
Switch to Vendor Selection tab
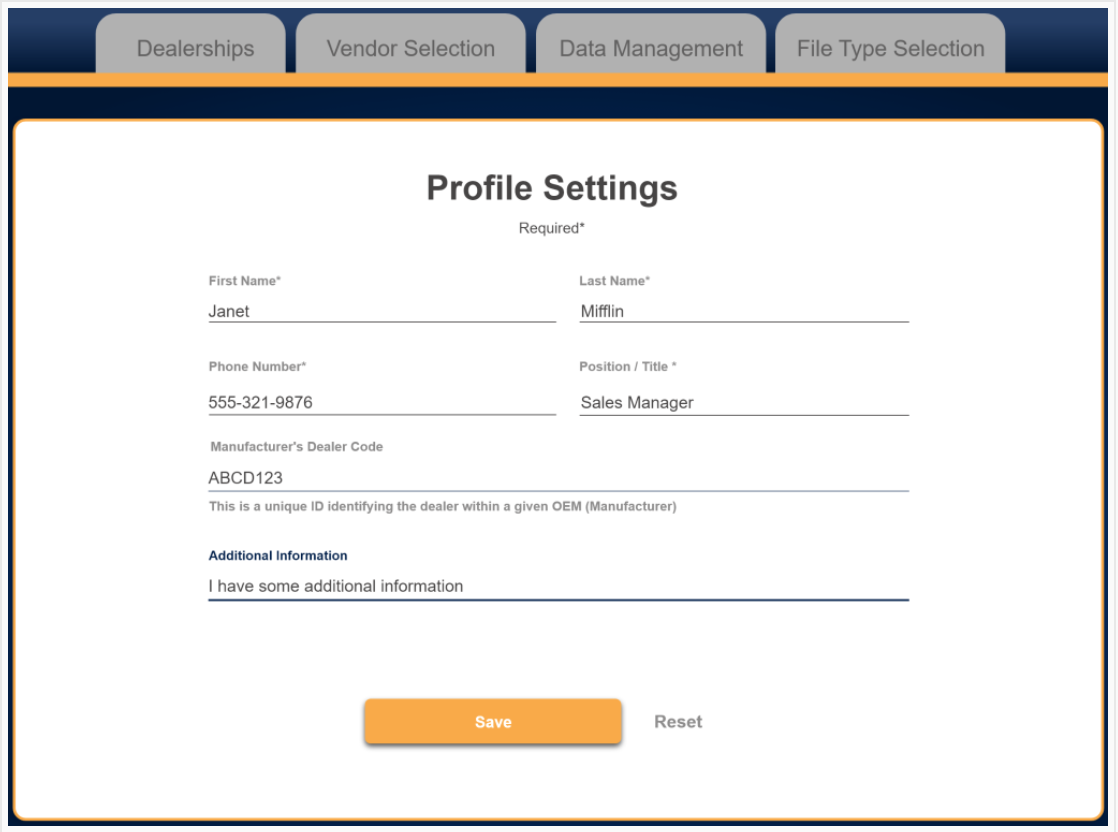coord(411,44)
